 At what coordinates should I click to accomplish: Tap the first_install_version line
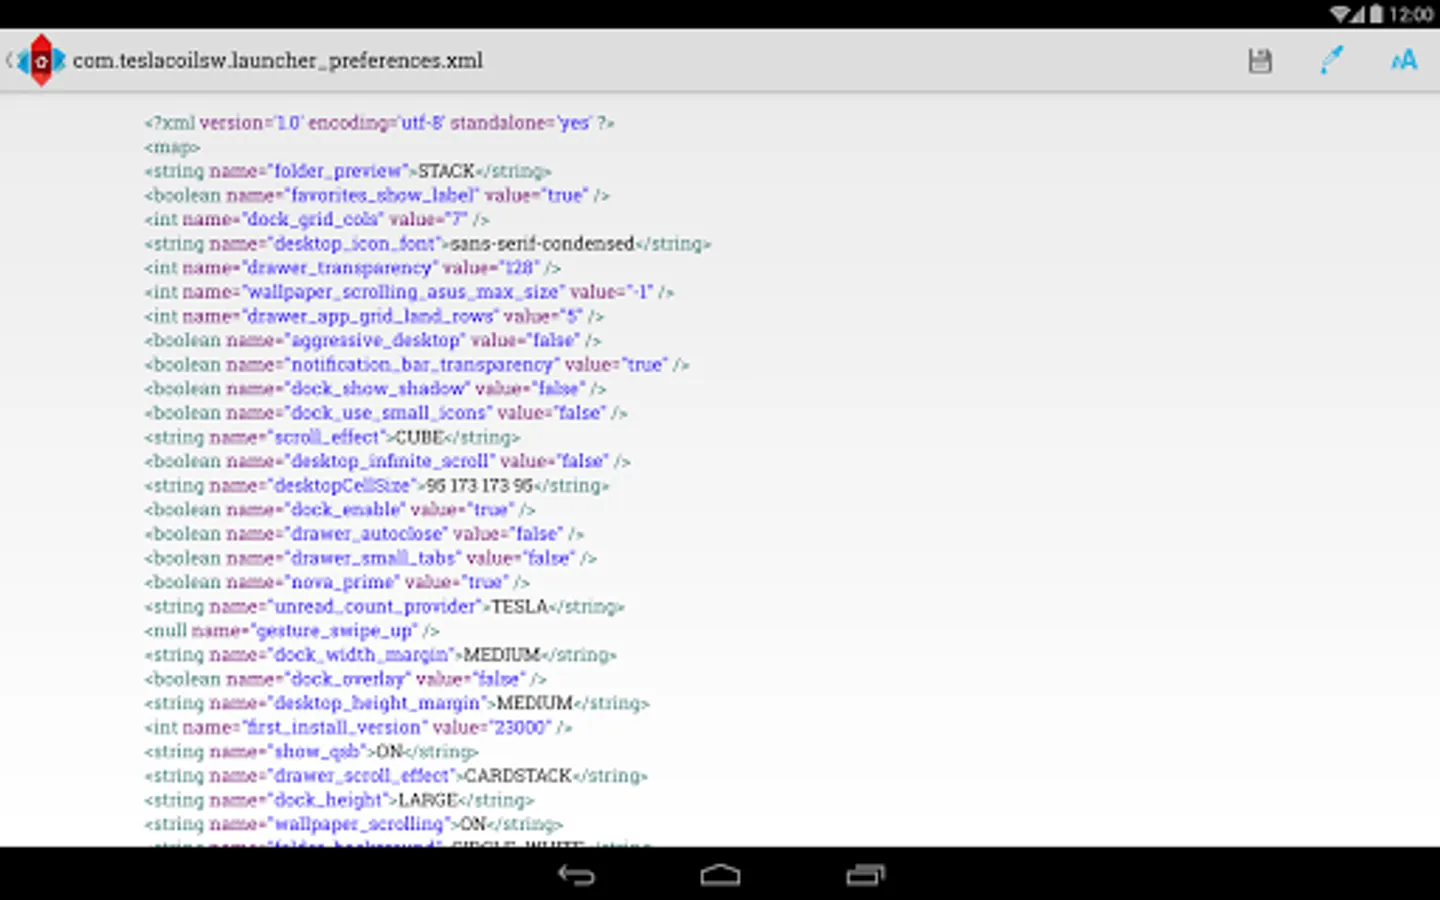click(x=358, y=728)
